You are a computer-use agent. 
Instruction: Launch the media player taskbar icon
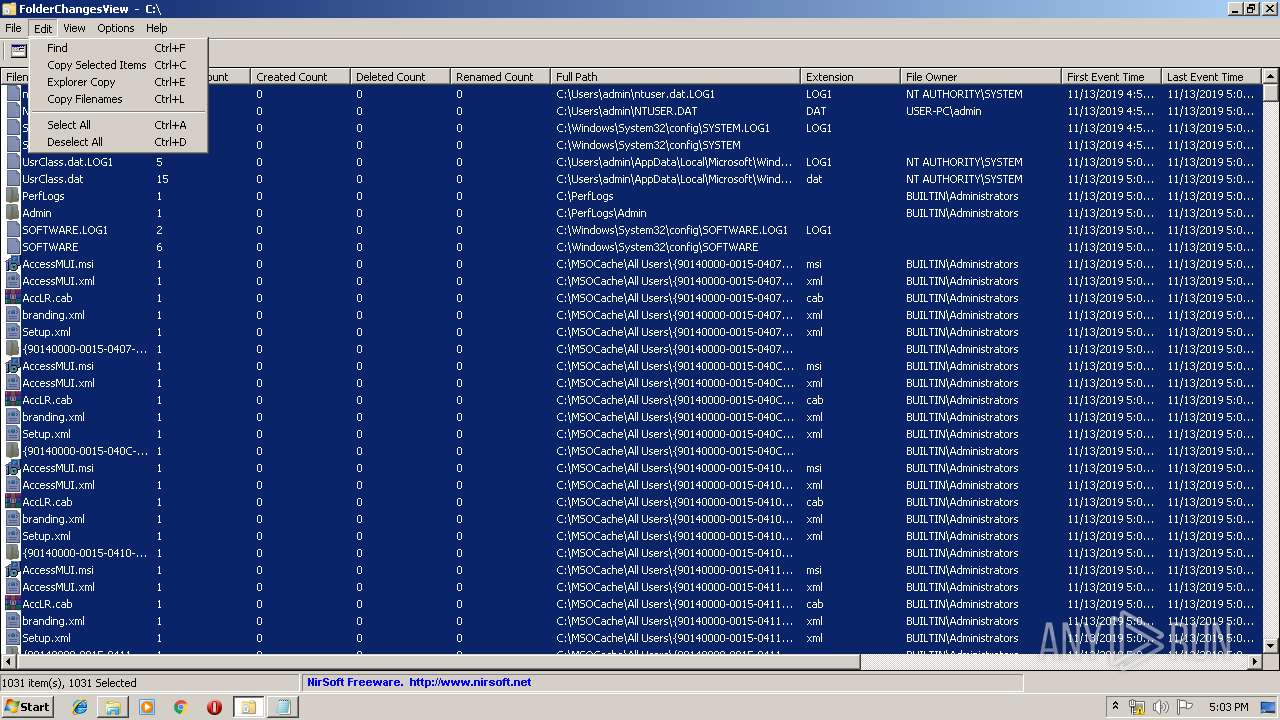click(x=147, y=707)
